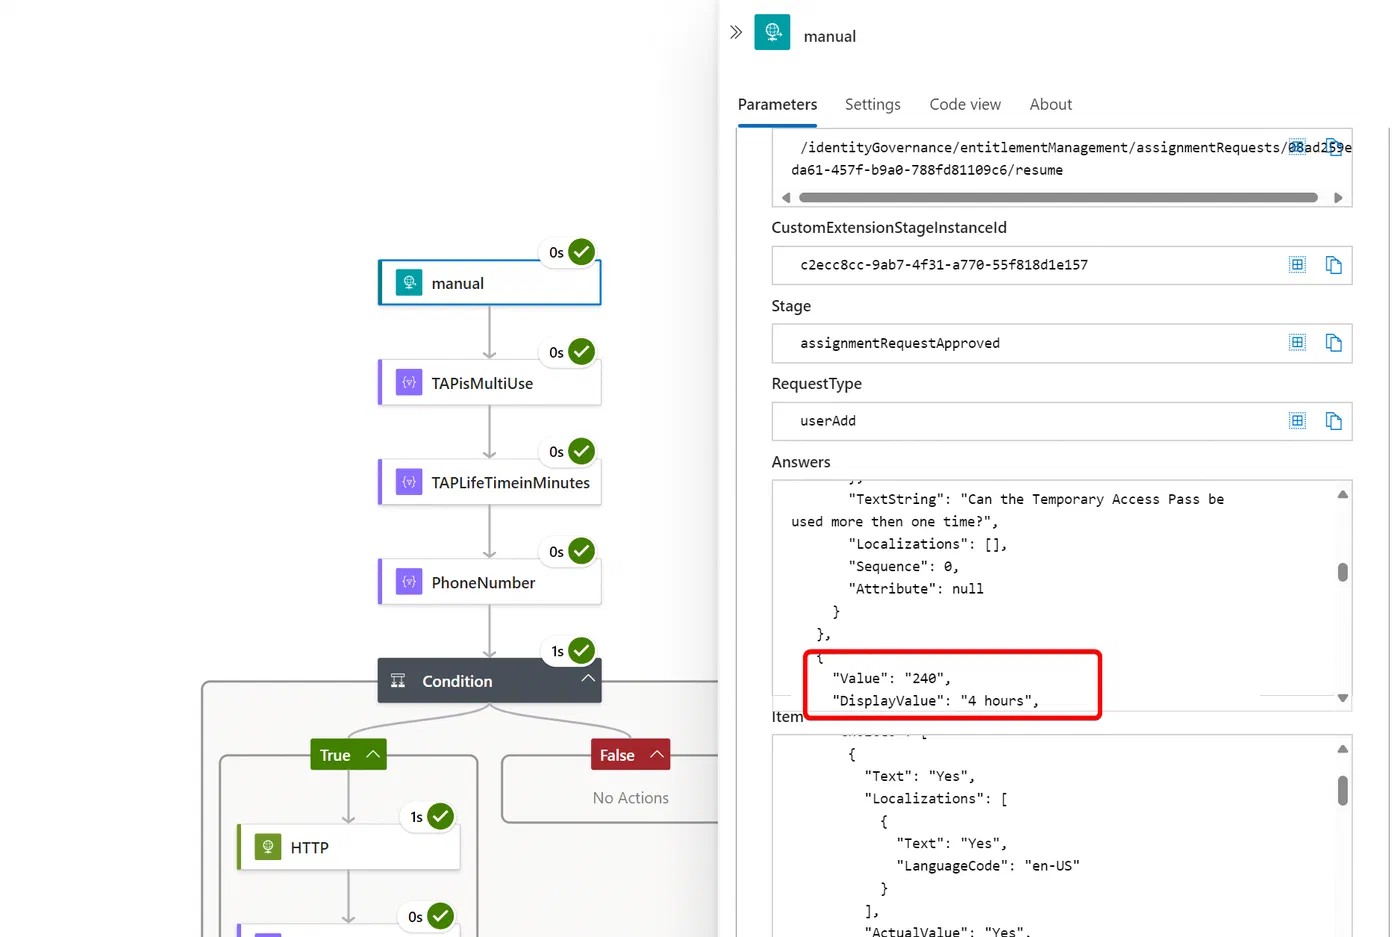Open the PhoneNumber variable action
Viewport: 1400px width, 937px height.
click(x=489, y=582)
